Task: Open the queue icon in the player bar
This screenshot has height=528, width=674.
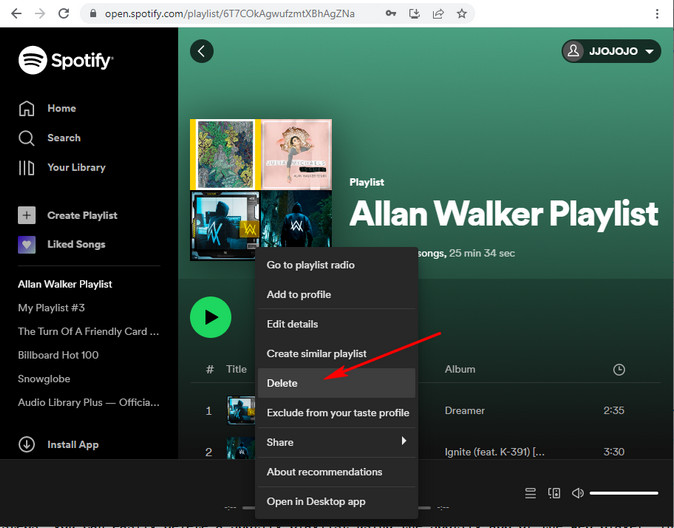Action: point(530,493)
